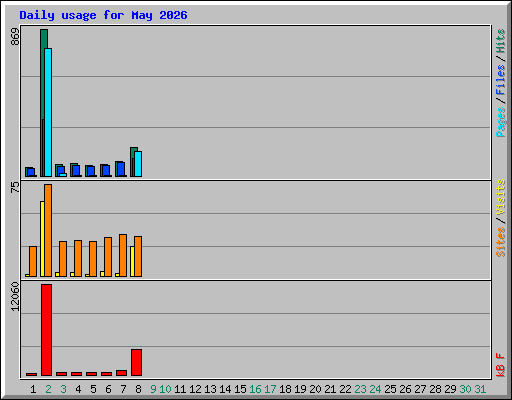This screenshot has width=512, height=400.
Task: Click the 869 hits axis value
Action: click(15, 37)
